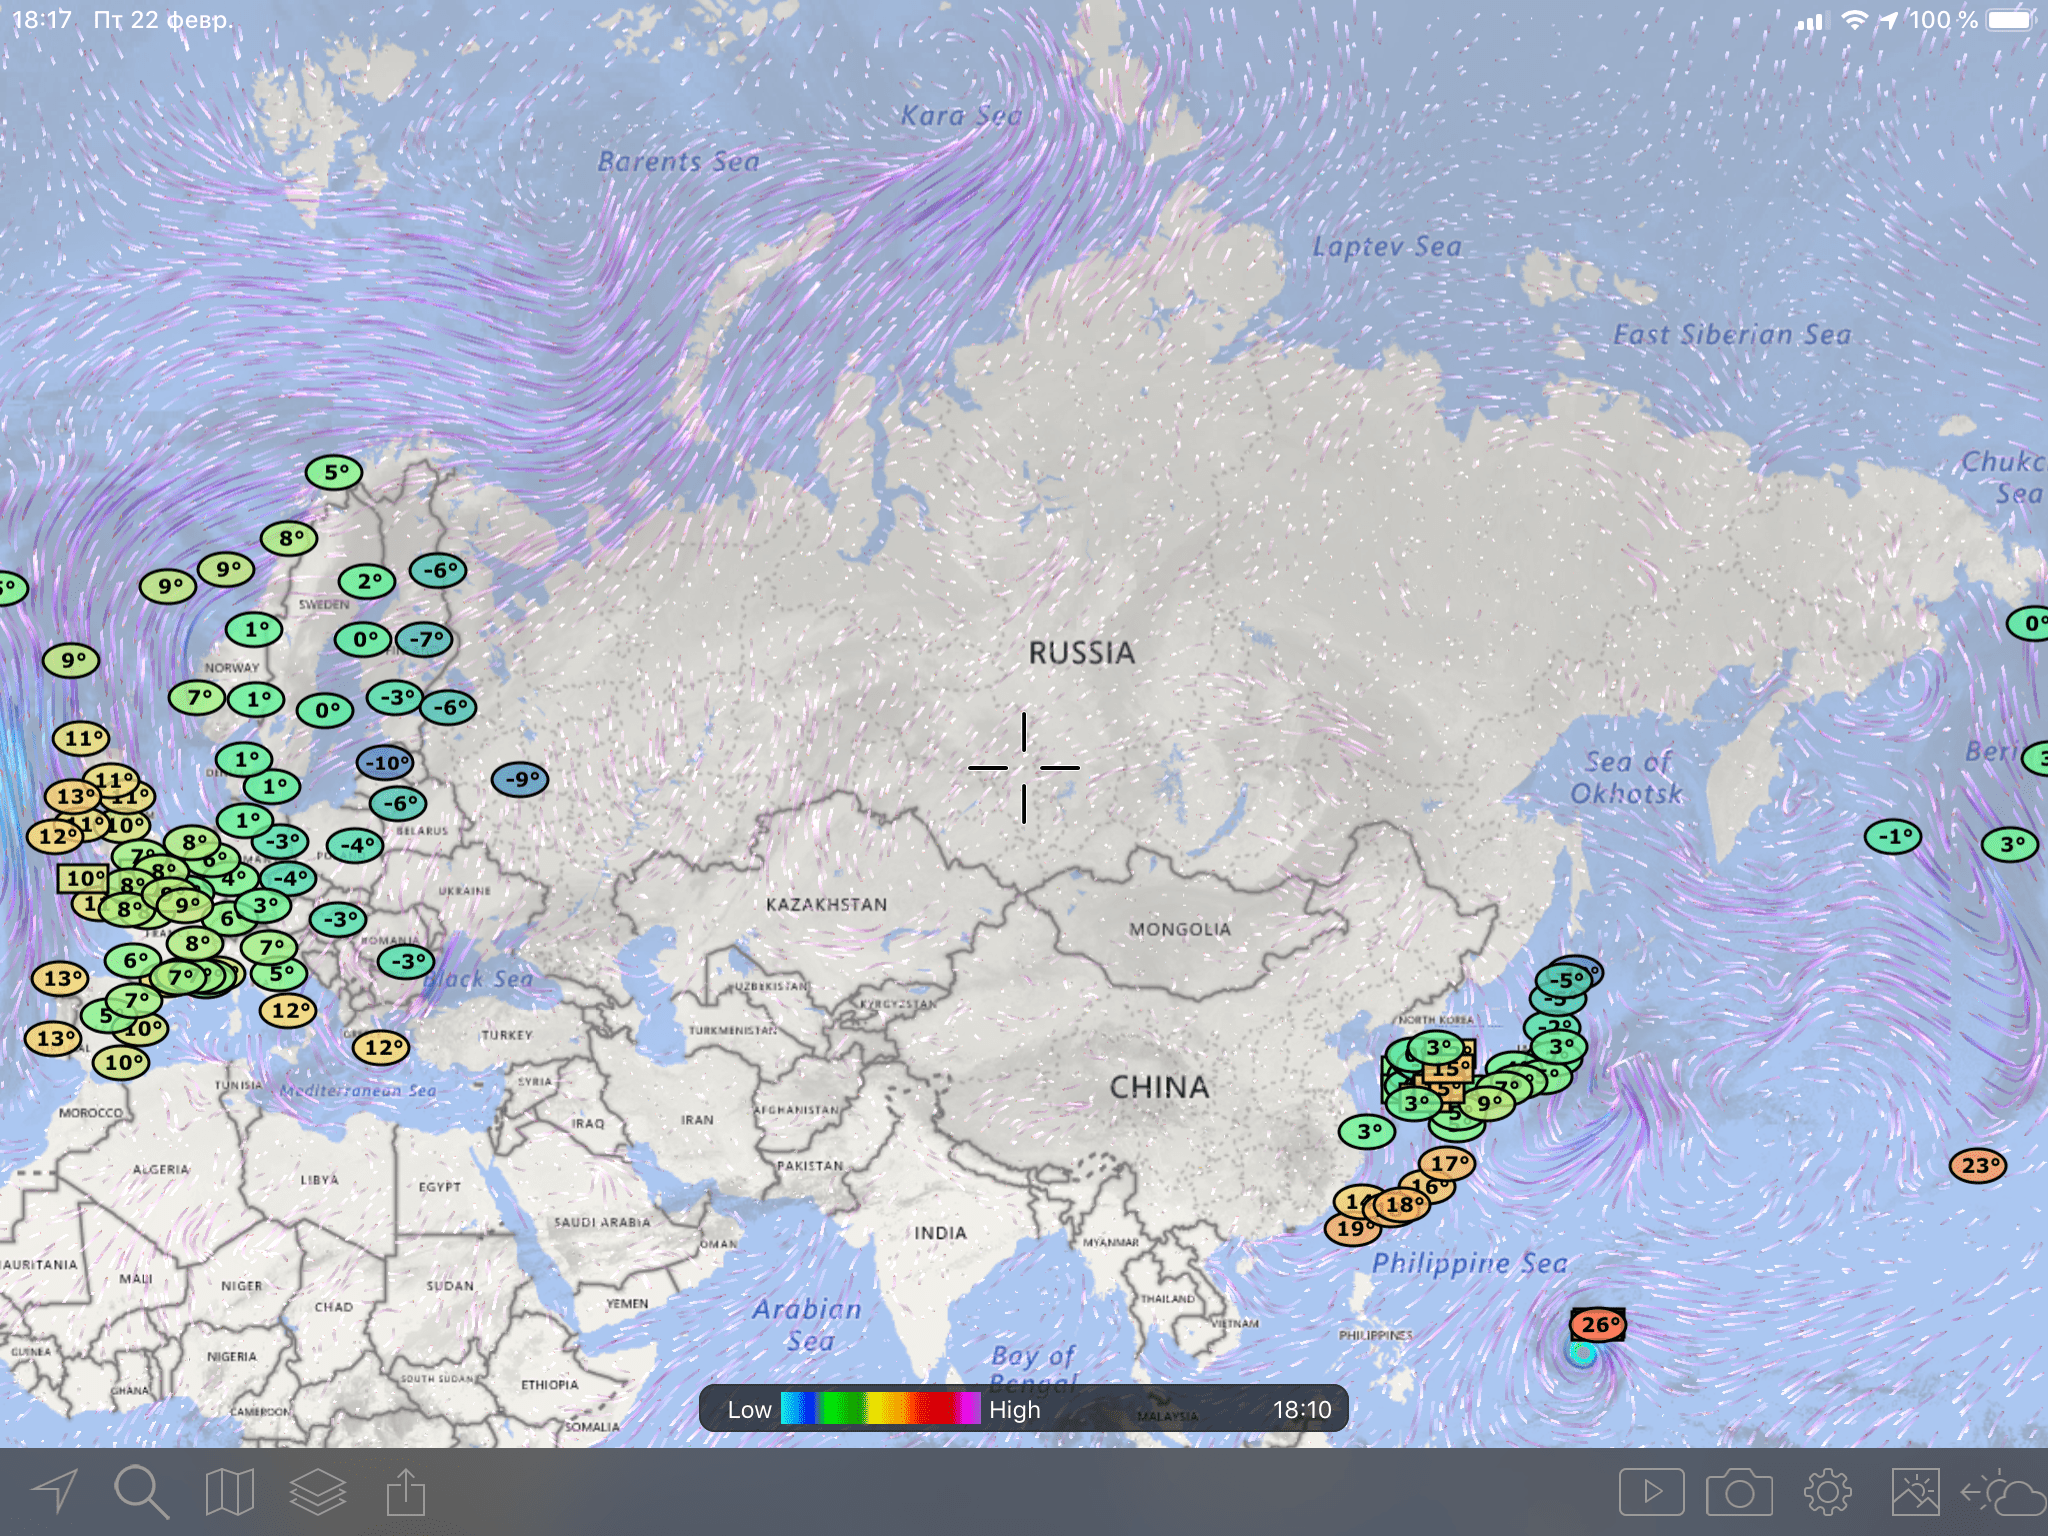Tap the share export icon
The width and height of the screenshot is (2048, 1536).
point(406,1492)
